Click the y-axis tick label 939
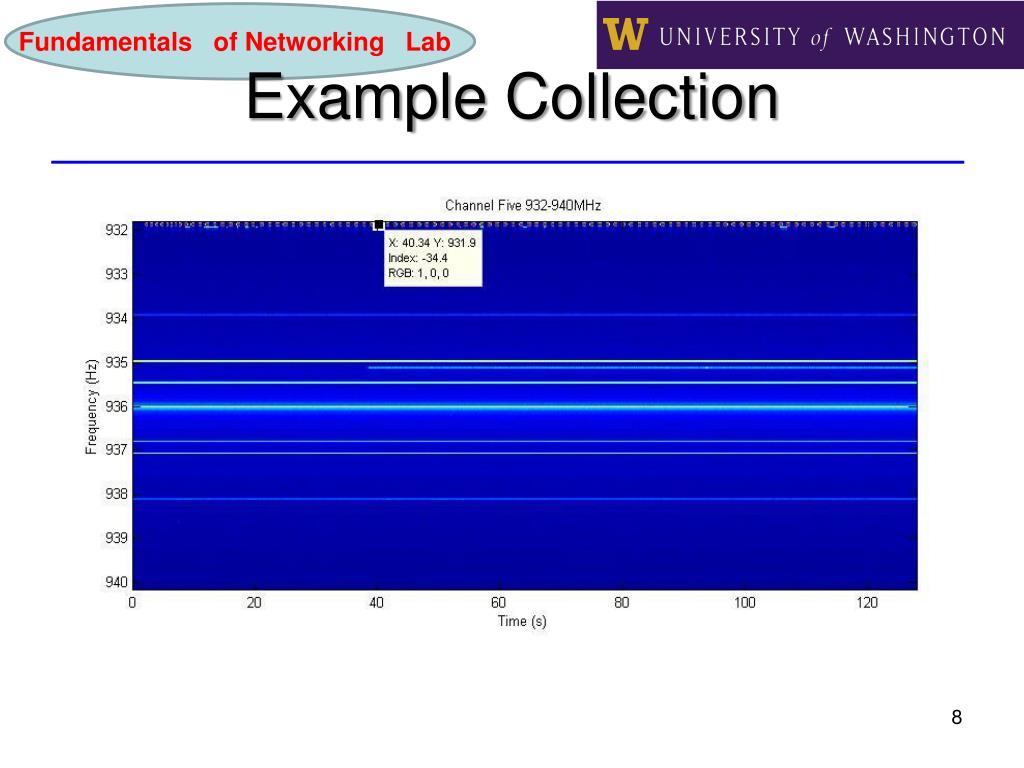This screenshot has width=1024, height=768. [x=116, y=537]
